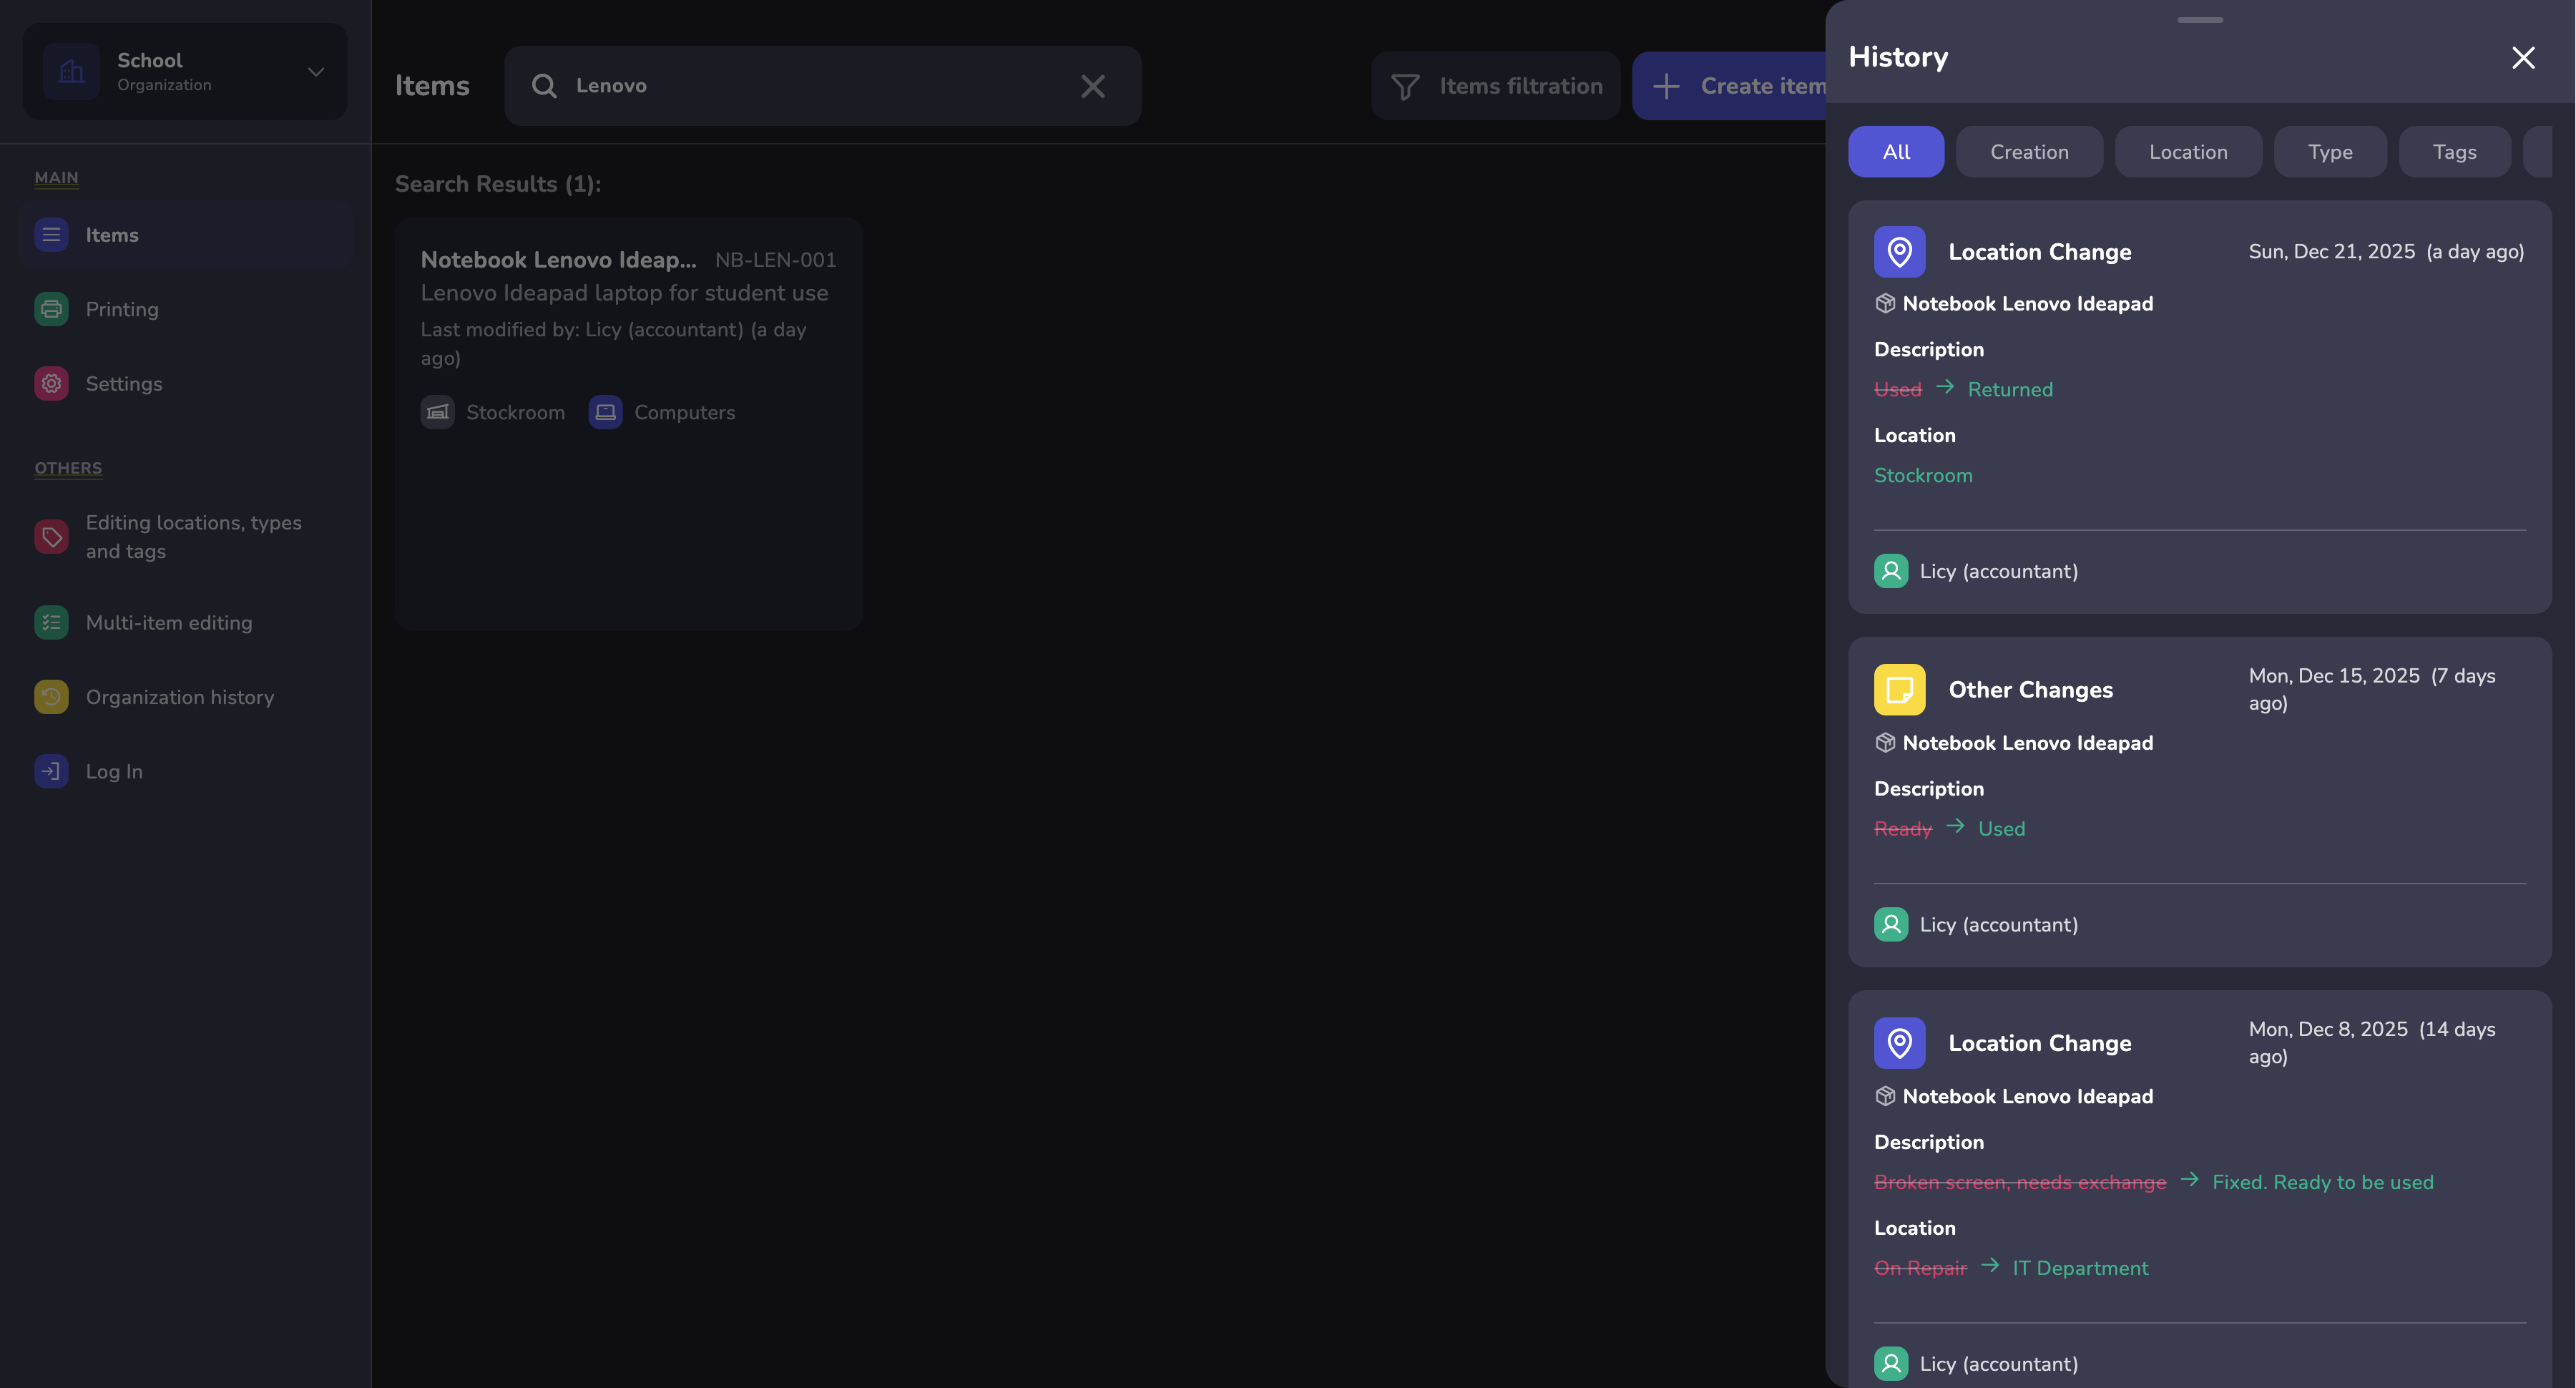Filter history by Tags
This screenshot has width=2576, height=1388.
[2454, 151]
